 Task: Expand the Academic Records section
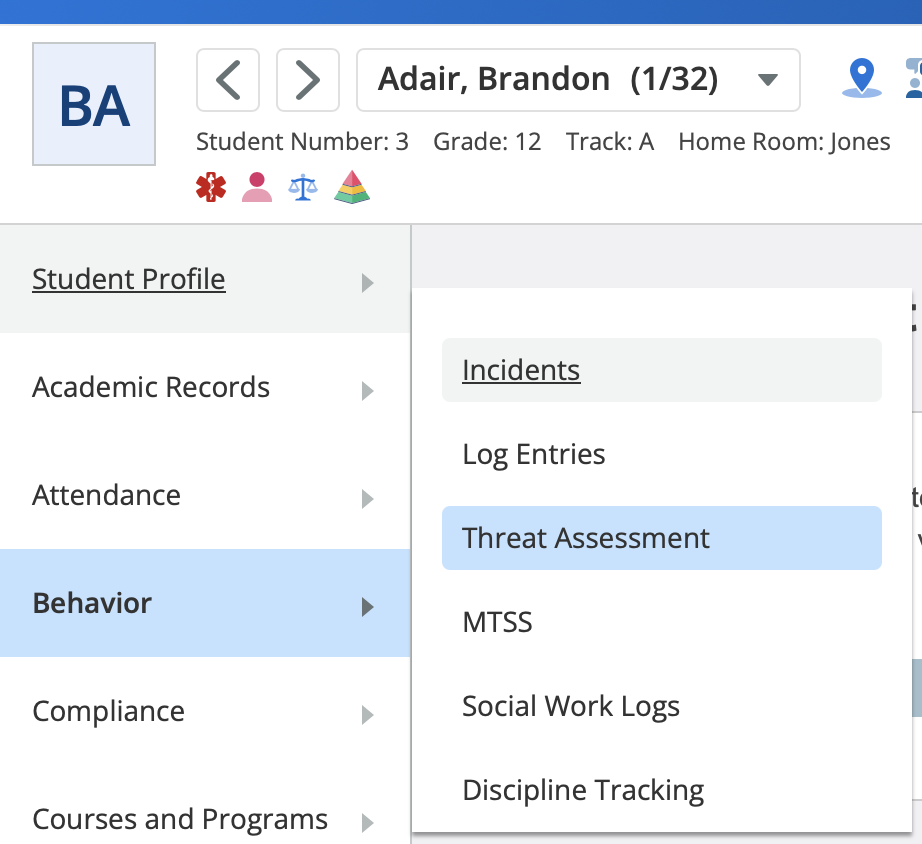(205, 387)
